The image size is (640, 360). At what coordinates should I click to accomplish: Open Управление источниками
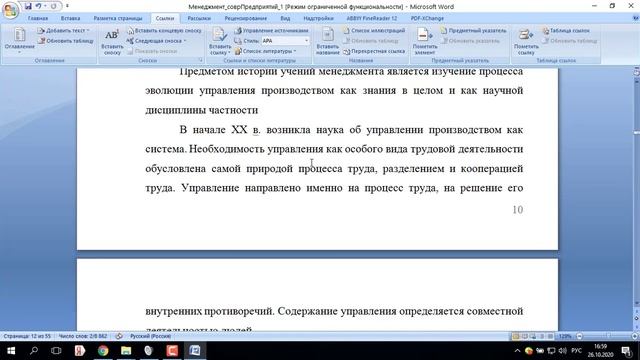(x=271, y=31)
